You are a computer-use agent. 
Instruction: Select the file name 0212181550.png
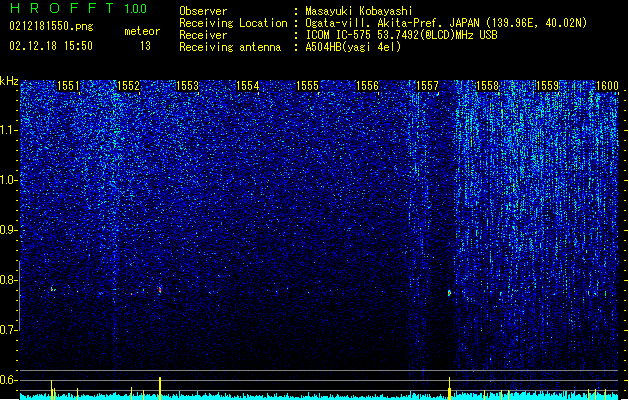click(x=51, y=26)
